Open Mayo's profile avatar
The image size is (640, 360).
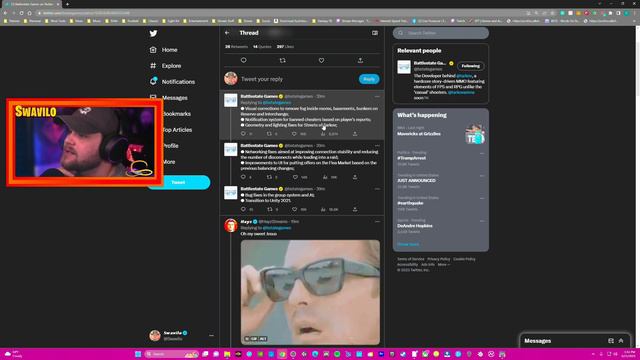[231, 225]
